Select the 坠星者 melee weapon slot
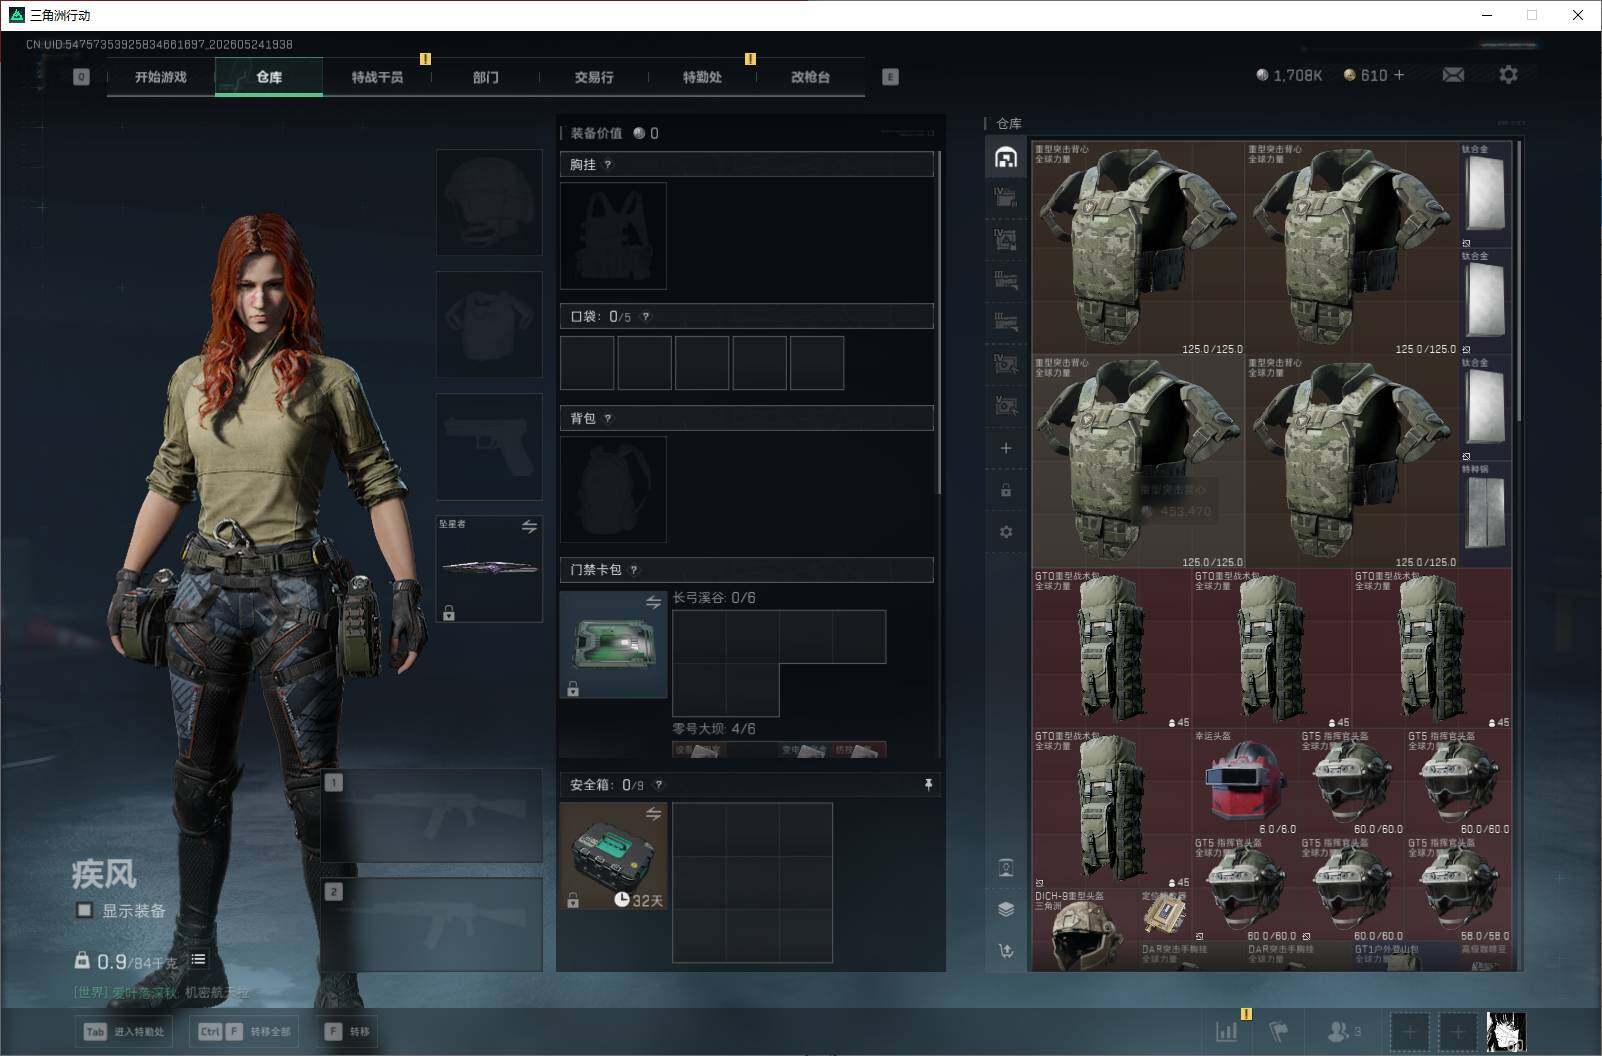 click(489, 568)
